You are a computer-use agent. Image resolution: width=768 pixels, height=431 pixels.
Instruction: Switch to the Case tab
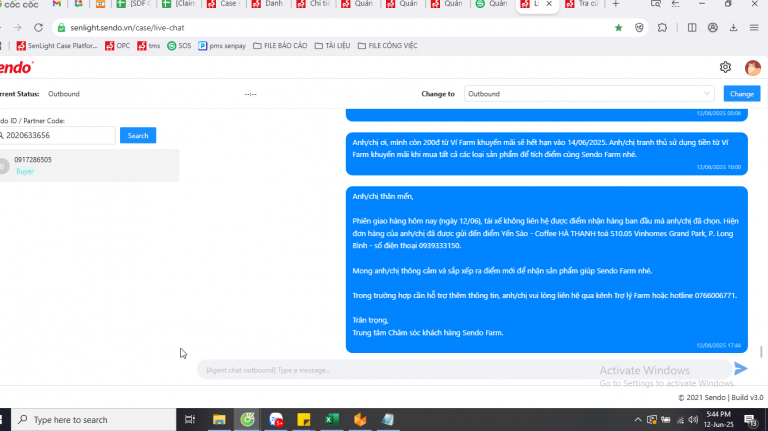(224, 4)
